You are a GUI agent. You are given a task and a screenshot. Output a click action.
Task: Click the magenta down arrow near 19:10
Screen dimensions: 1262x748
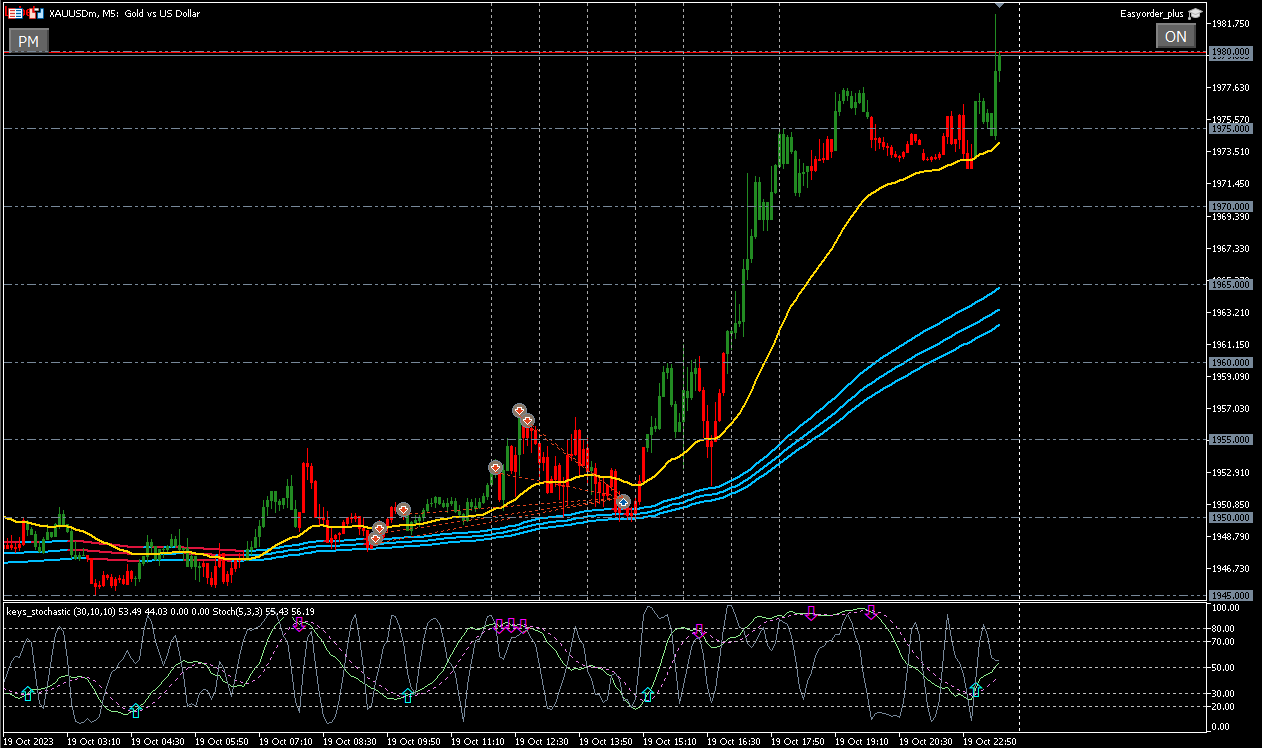pyautogui.click(x=870, y=612)
